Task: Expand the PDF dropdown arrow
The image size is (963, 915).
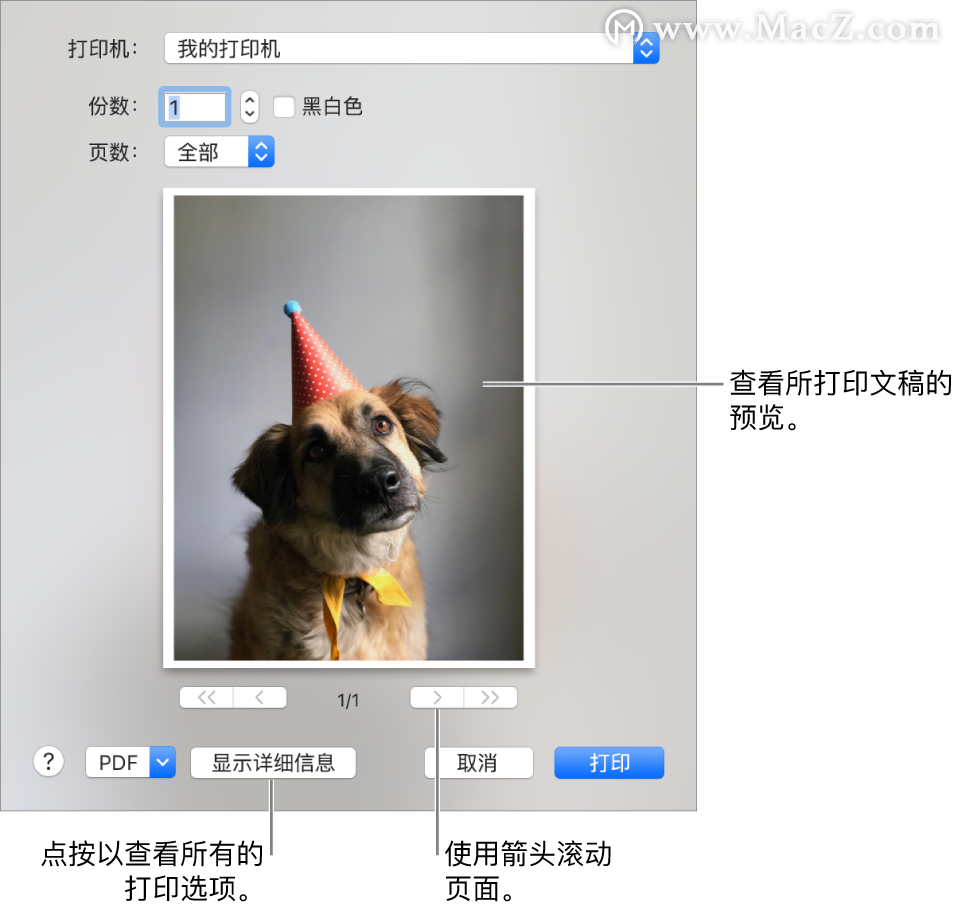Action: click(163, 763)
